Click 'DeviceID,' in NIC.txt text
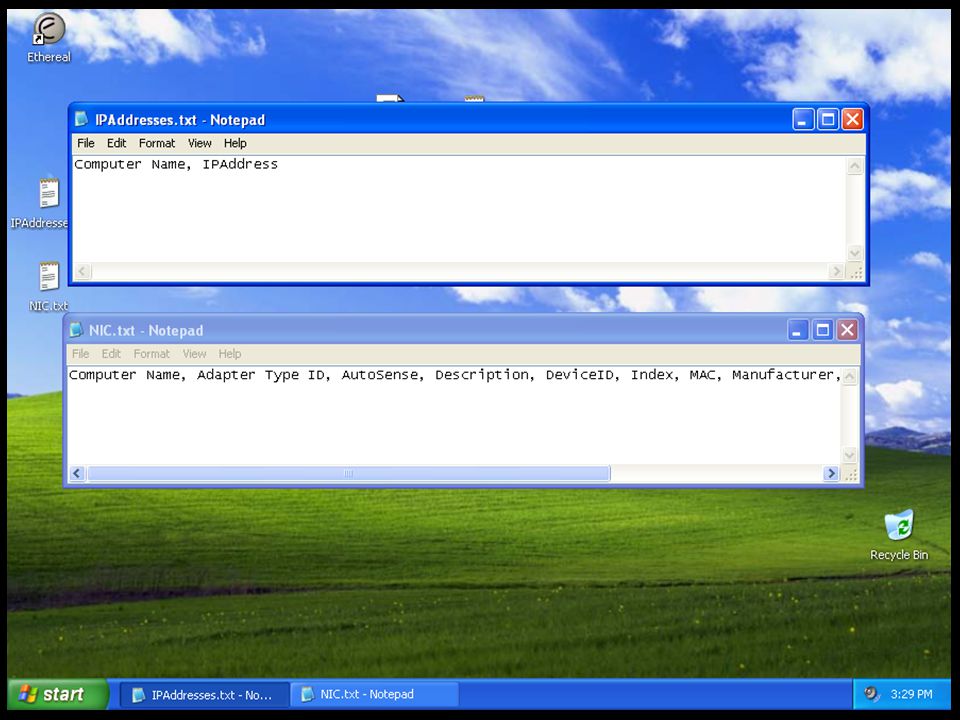The image size is (960, 720). [x=583, y=375]
